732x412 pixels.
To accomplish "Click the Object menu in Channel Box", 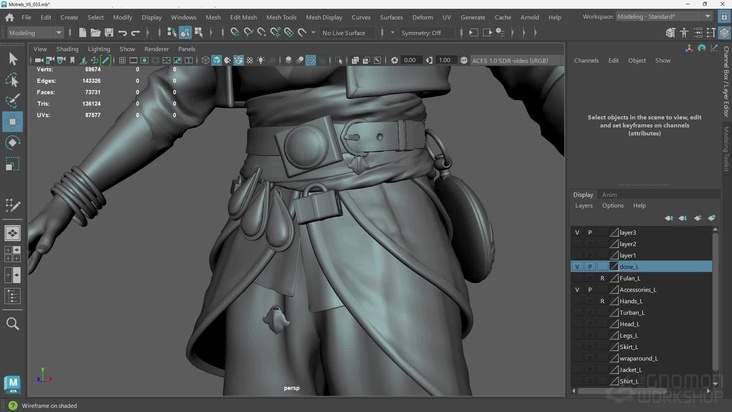I will pos(637,61).
